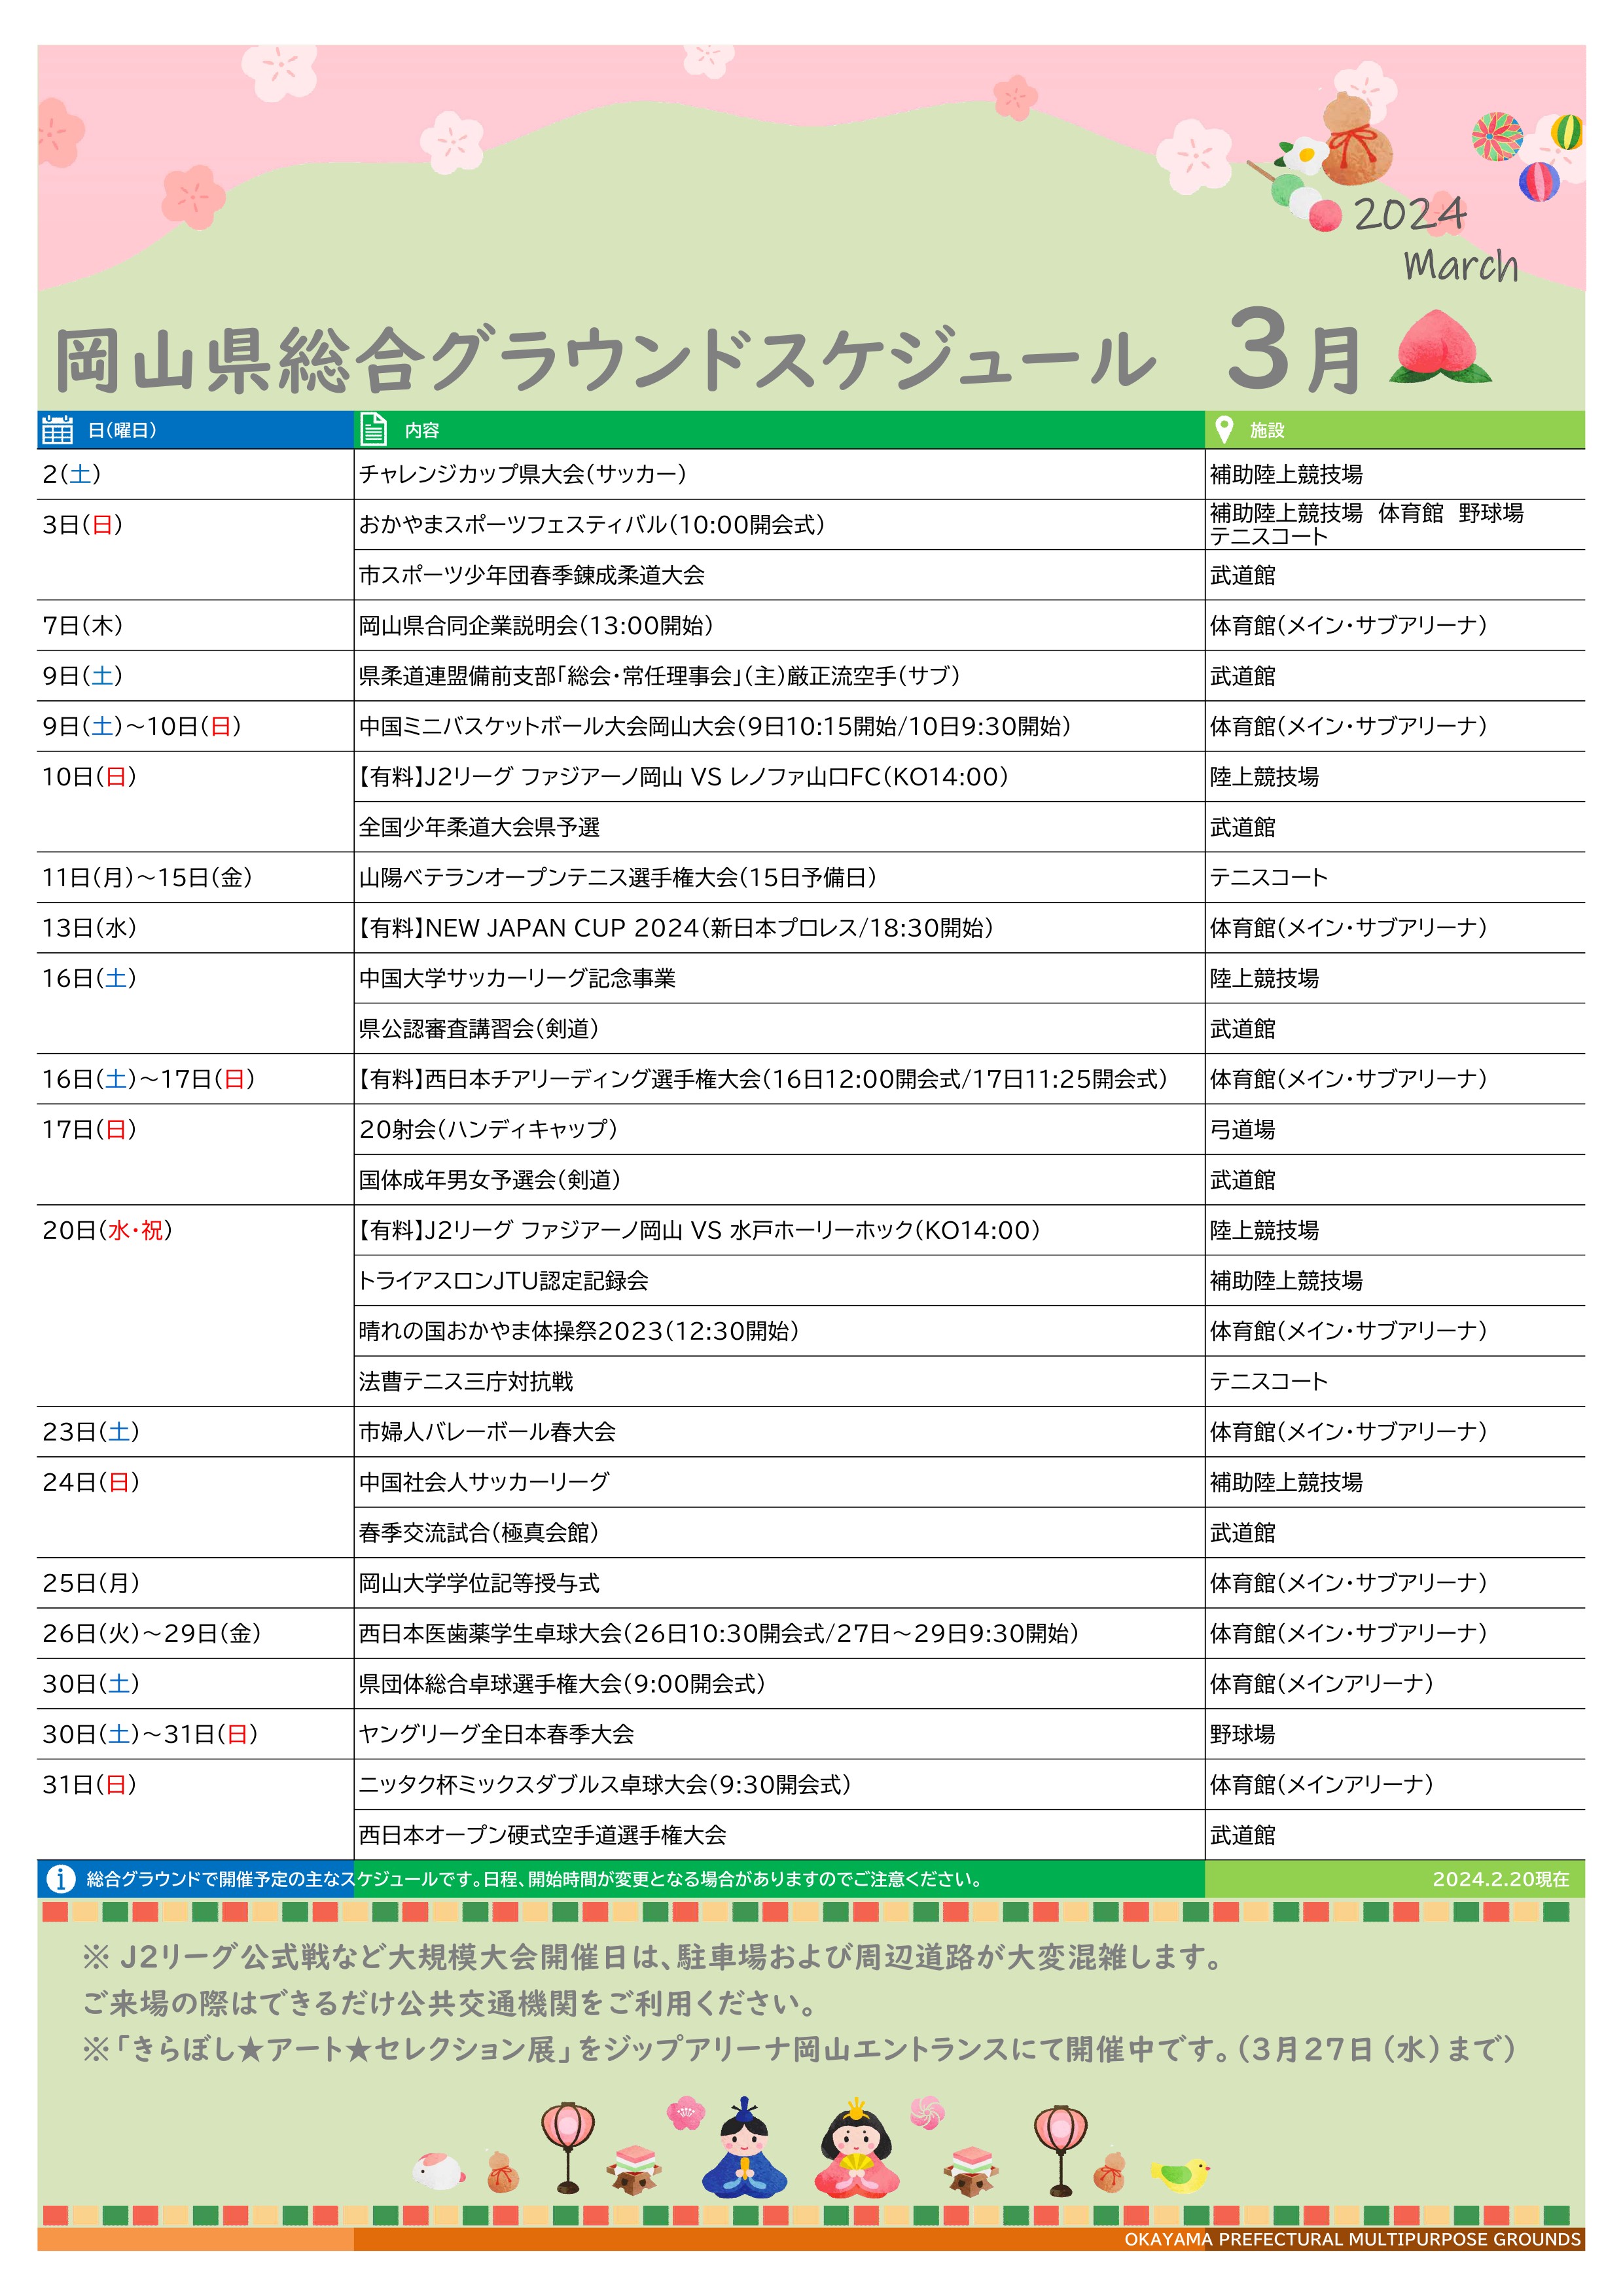This screenshot has width=1623, height=2296.
Task: Click footer OKAYAMA PREFECTURAL MULTIPURPOSE GROUNDS
Action: click(1352, 2239)
